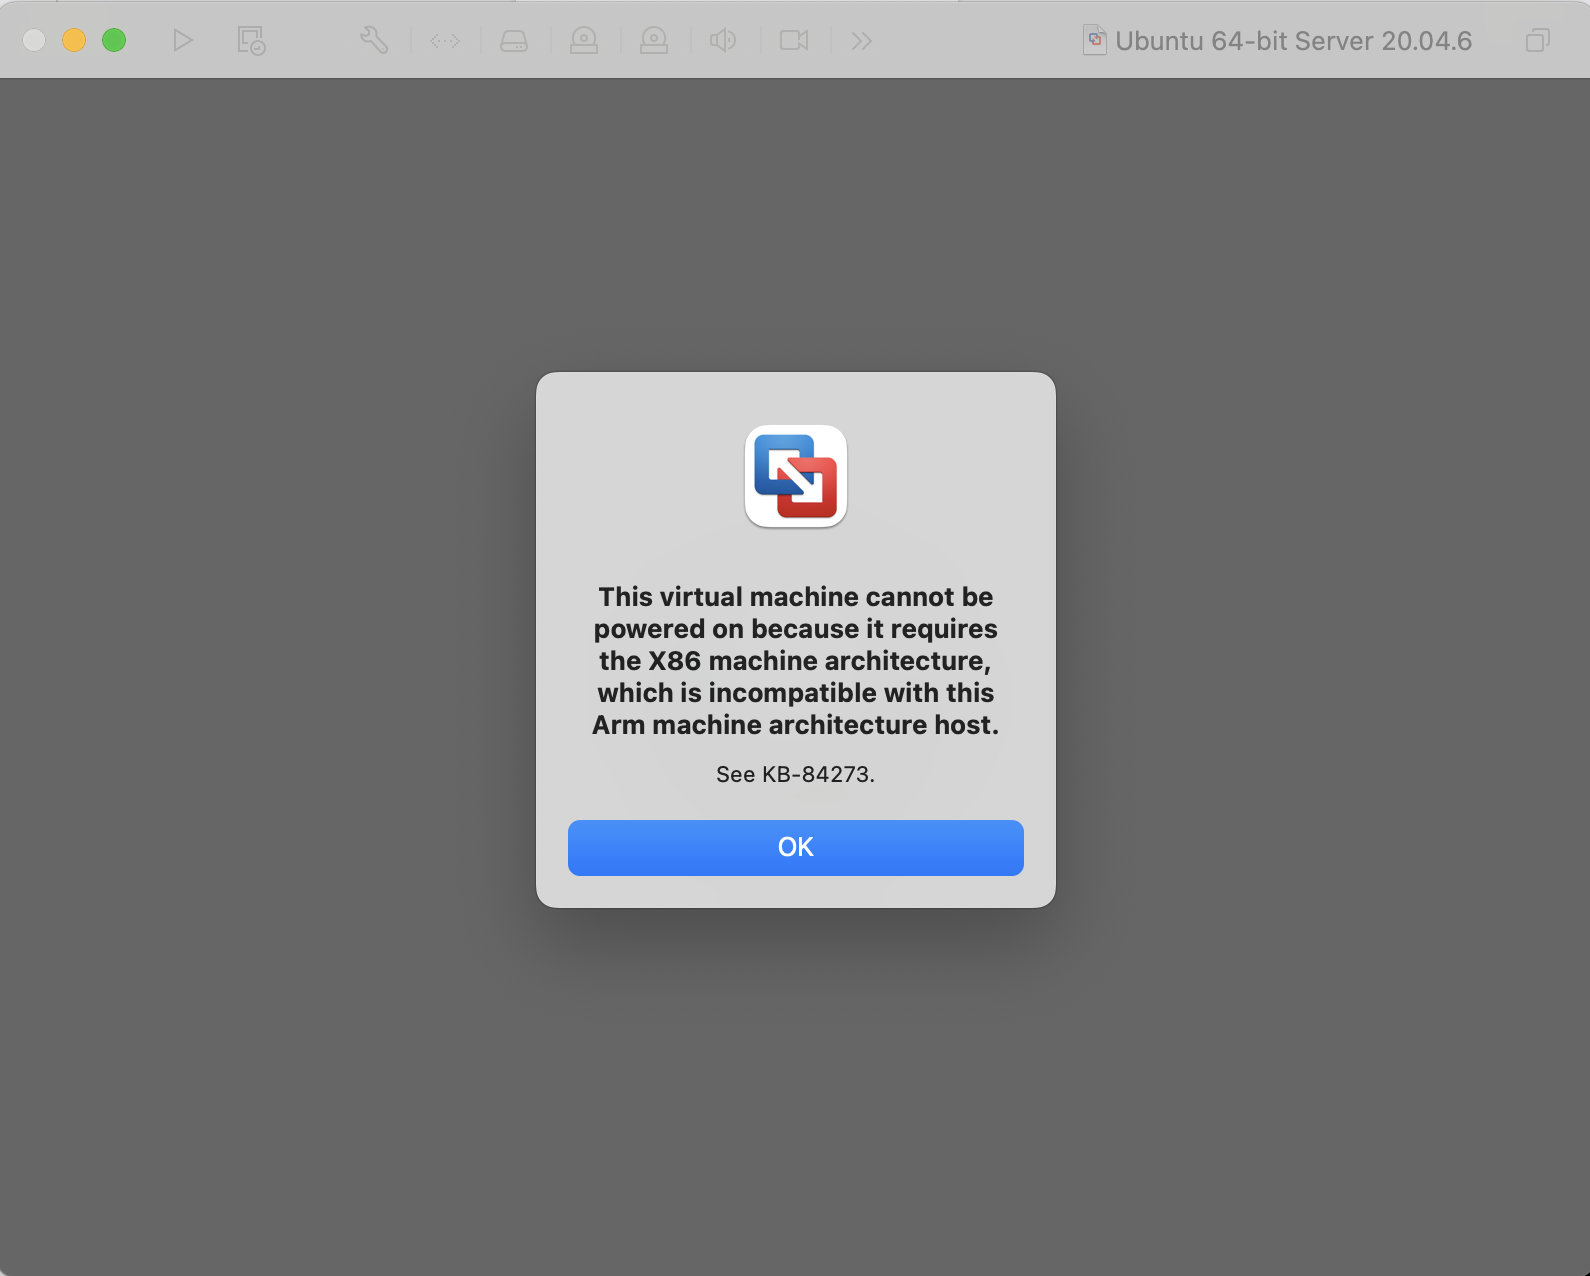Image resolution: width=1590 pixels, height=1276 pixels.
Task: Click the X86 architecture error message
Action: (796, 661)
